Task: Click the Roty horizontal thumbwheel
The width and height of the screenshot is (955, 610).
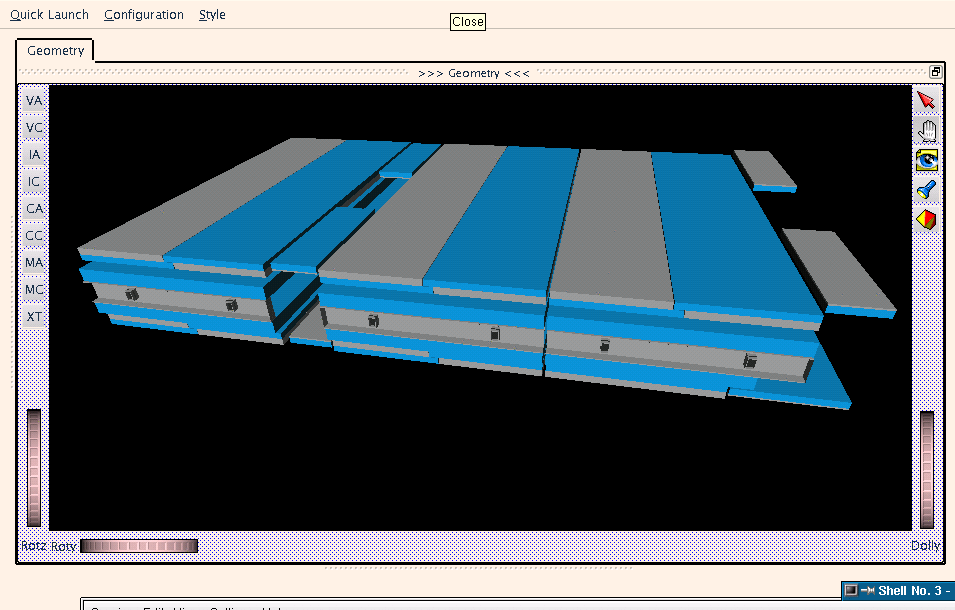Action: click(139, 546)
